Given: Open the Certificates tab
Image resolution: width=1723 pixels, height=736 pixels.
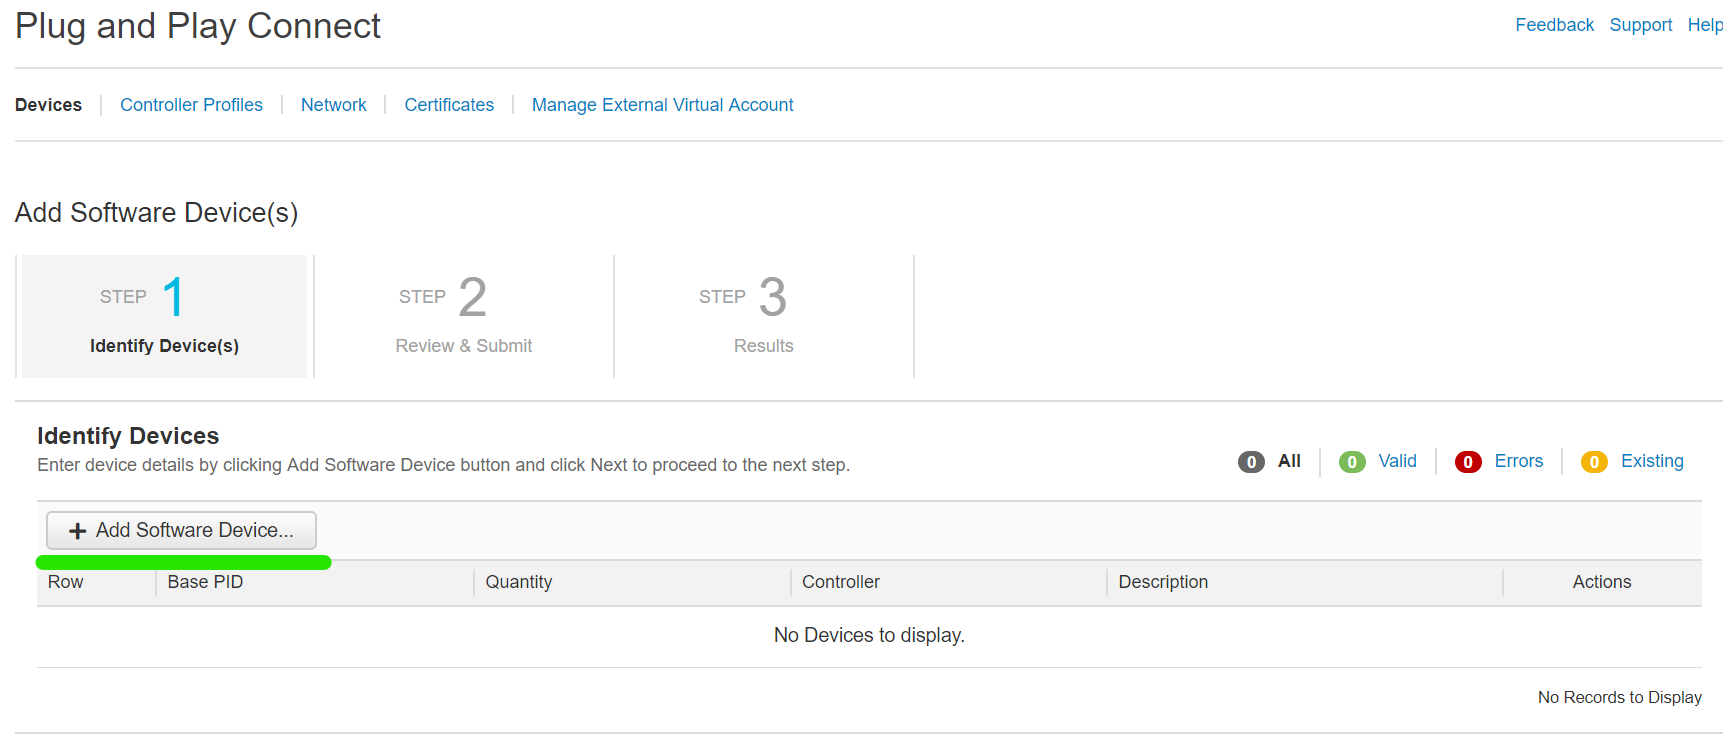Looking at the screenshot, I should pos(449,105).
